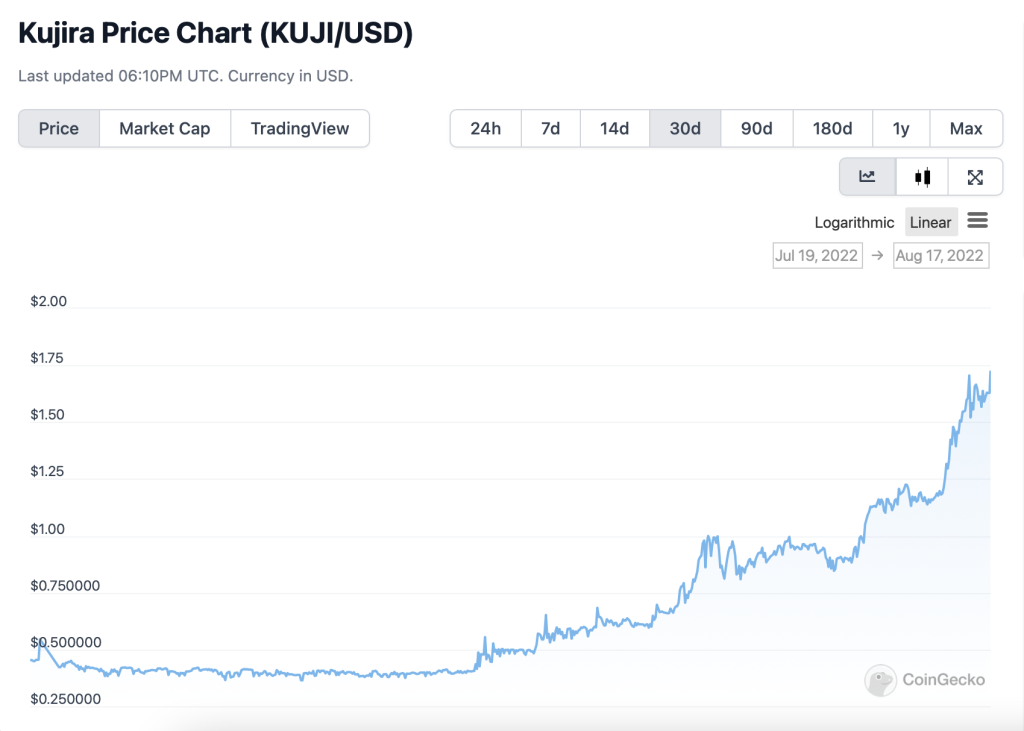Select 24h time range
1024x731 pixels.
point(486,128)
